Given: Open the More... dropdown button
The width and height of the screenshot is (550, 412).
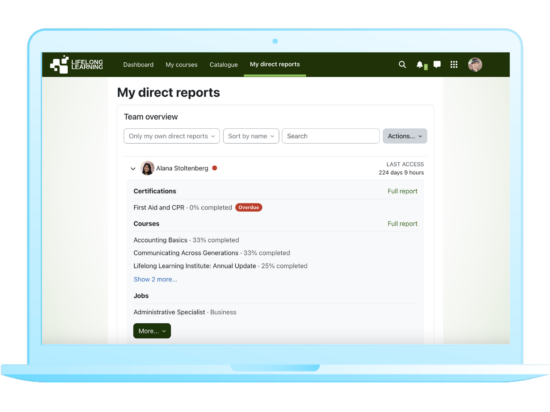Looking at the screenshot, I should tap(152, 331).
